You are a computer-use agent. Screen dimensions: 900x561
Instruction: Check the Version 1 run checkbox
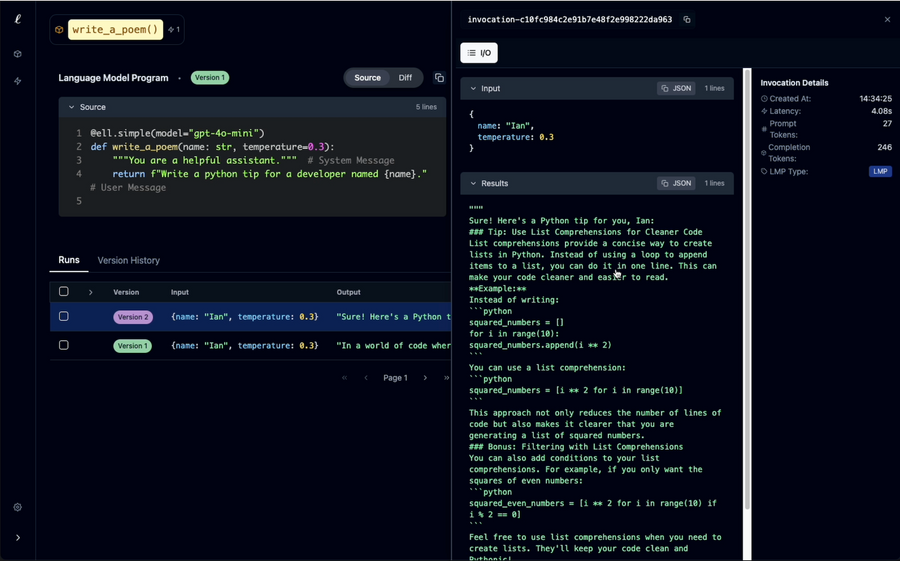[64, 345]
